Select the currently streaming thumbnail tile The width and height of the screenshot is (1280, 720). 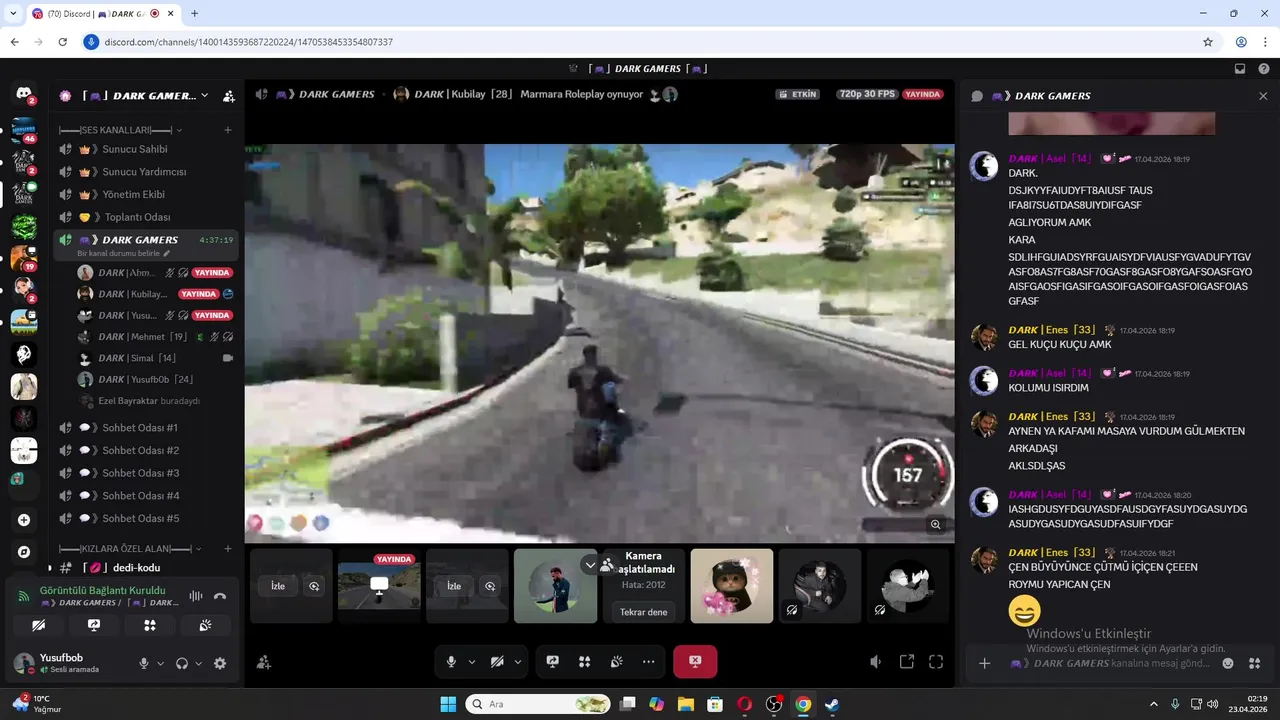[379, 586]
